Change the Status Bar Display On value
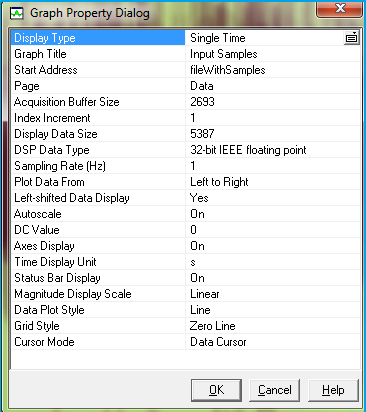The width and height of the screenshot is (366, 412). (x=197, y=278)
